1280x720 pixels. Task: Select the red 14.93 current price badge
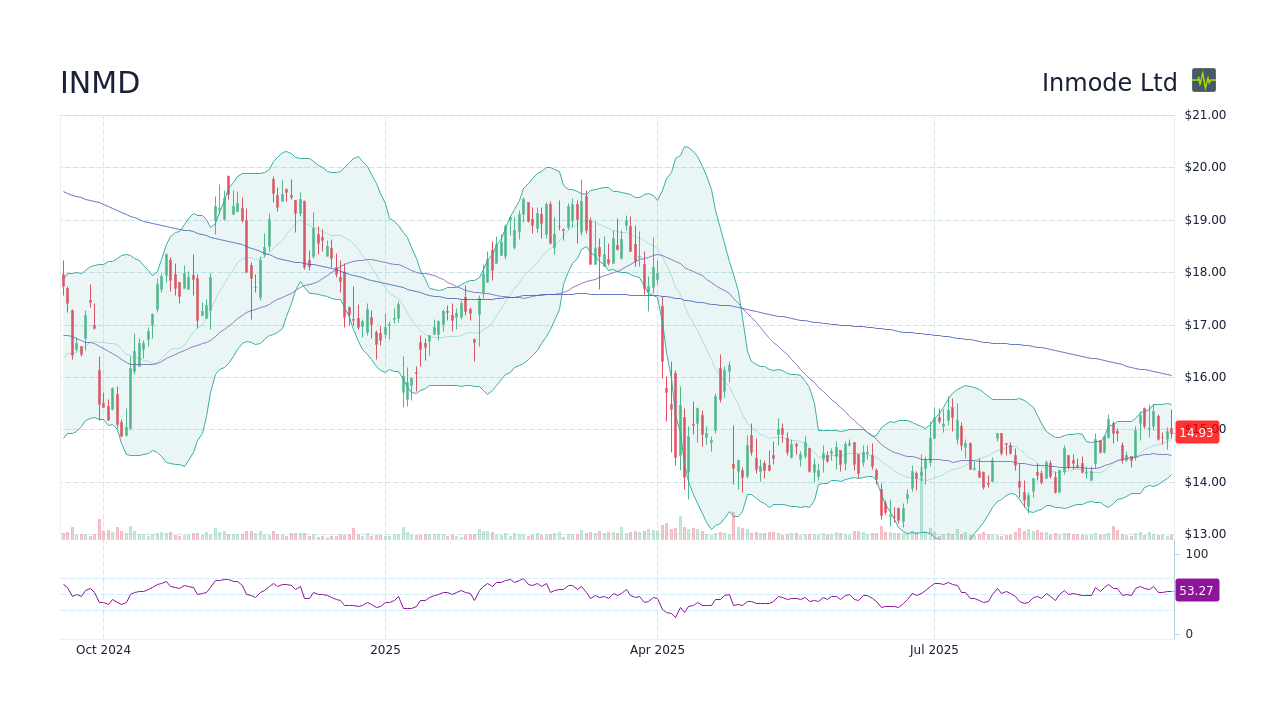1196,433
